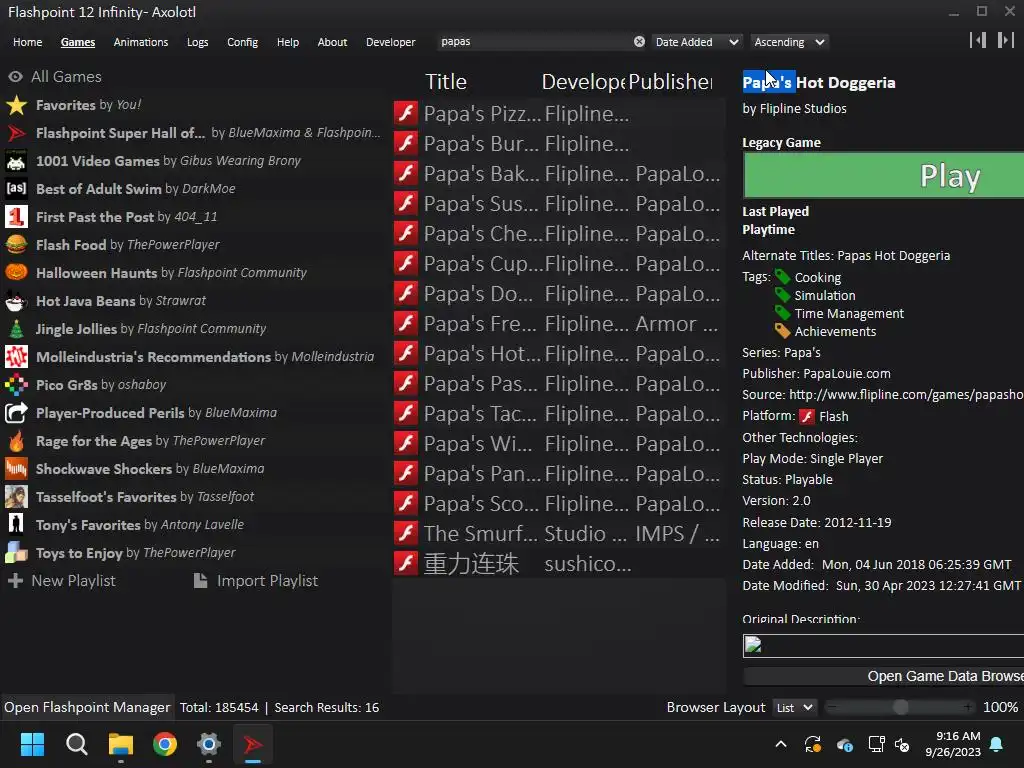Collapse the right sidebar panel

1006,40
